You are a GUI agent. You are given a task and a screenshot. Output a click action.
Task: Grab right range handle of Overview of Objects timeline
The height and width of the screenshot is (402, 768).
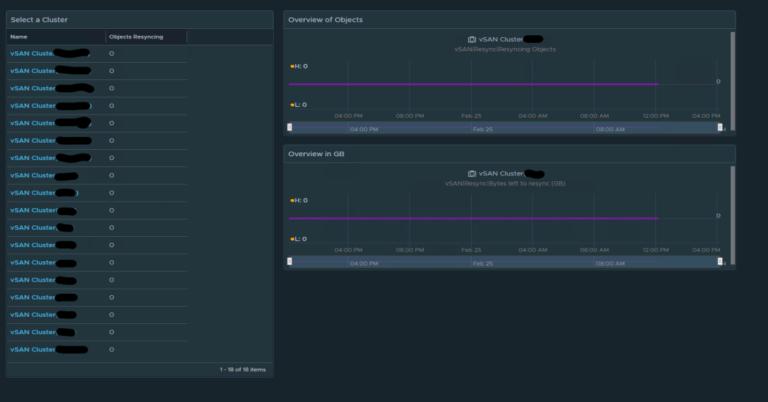click(x=720, y=127)
